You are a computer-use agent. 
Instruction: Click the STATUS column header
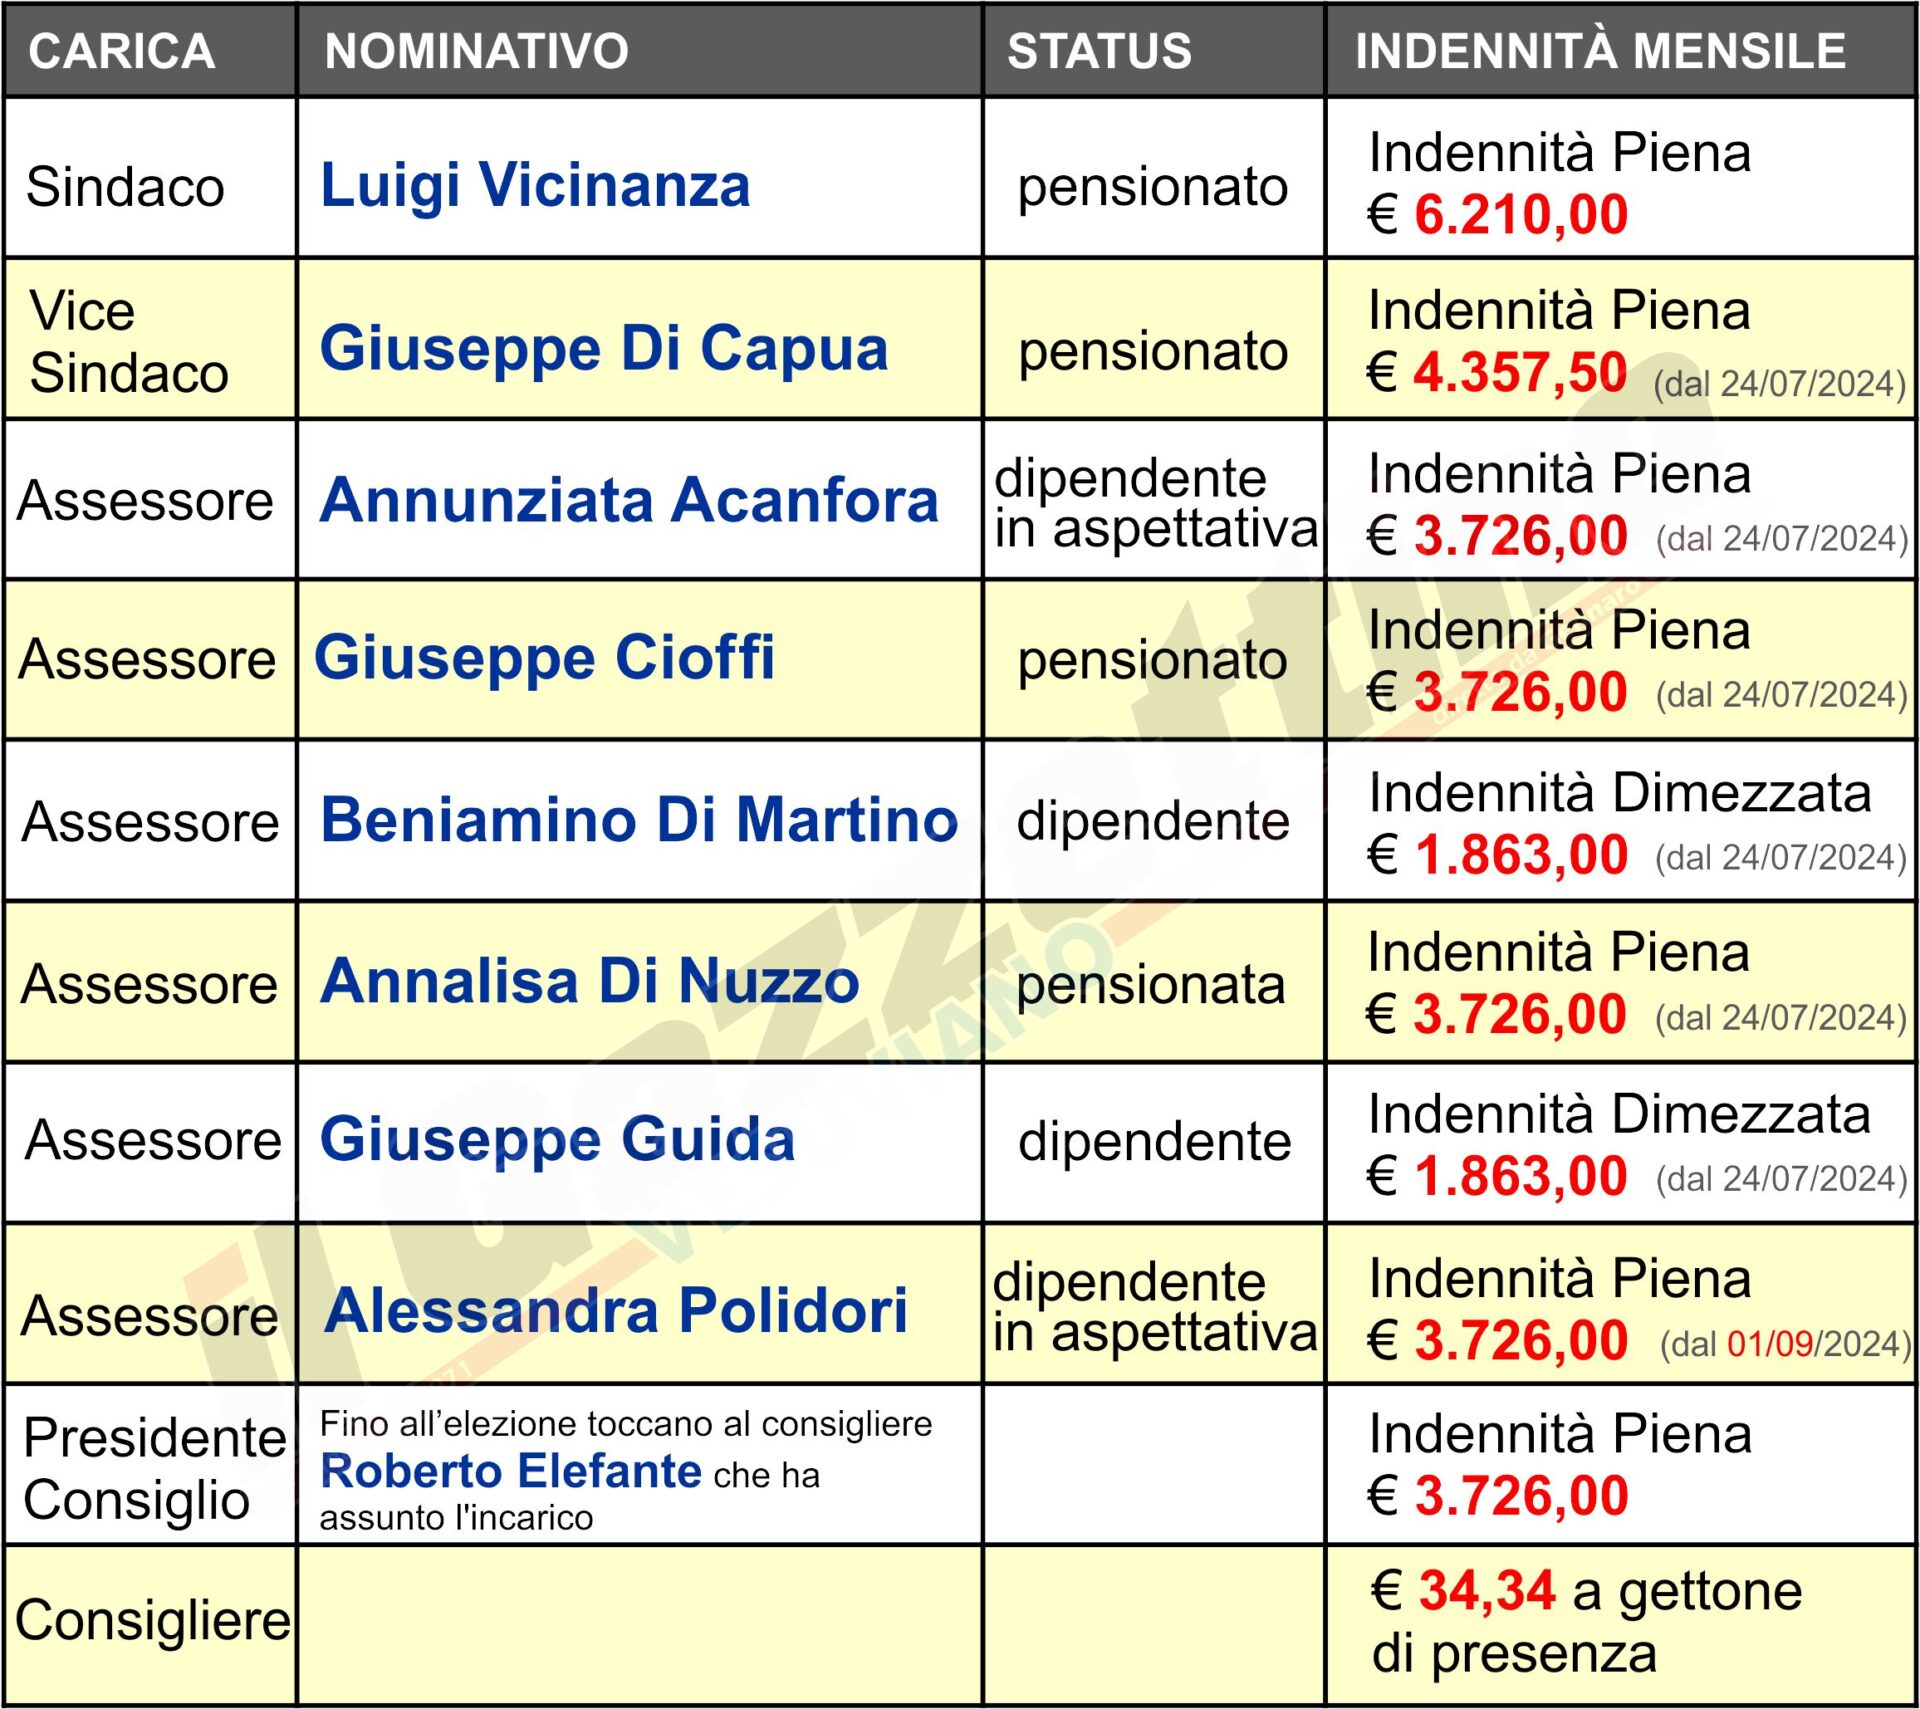(1099, 51)
